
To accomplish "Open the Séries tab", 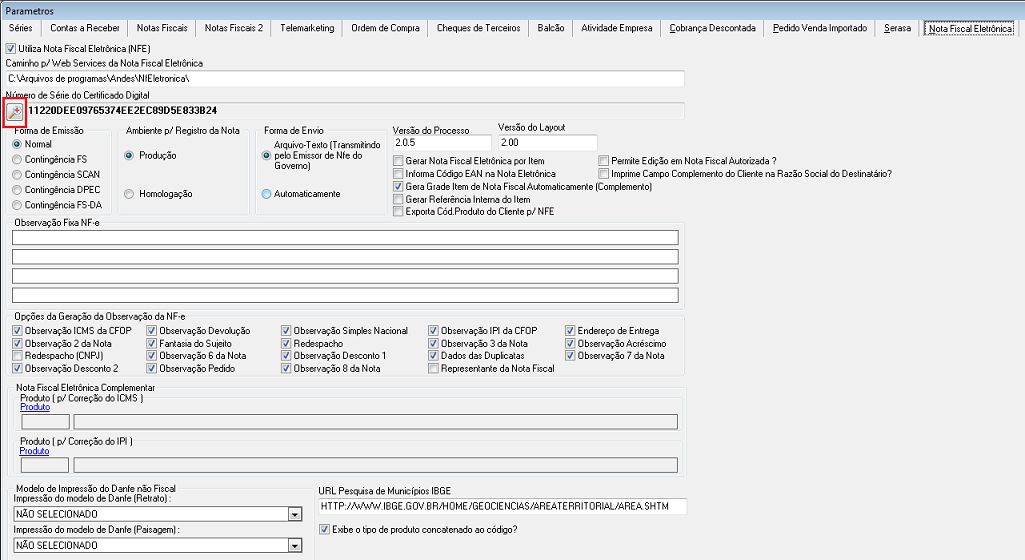I will pyautogui.click(x=21, y=28).
